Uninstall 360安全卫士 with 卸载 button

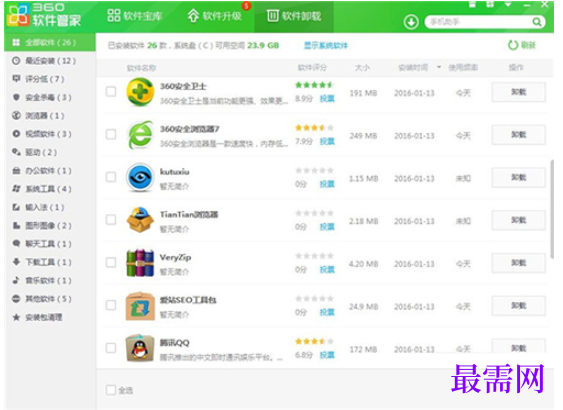518,92
